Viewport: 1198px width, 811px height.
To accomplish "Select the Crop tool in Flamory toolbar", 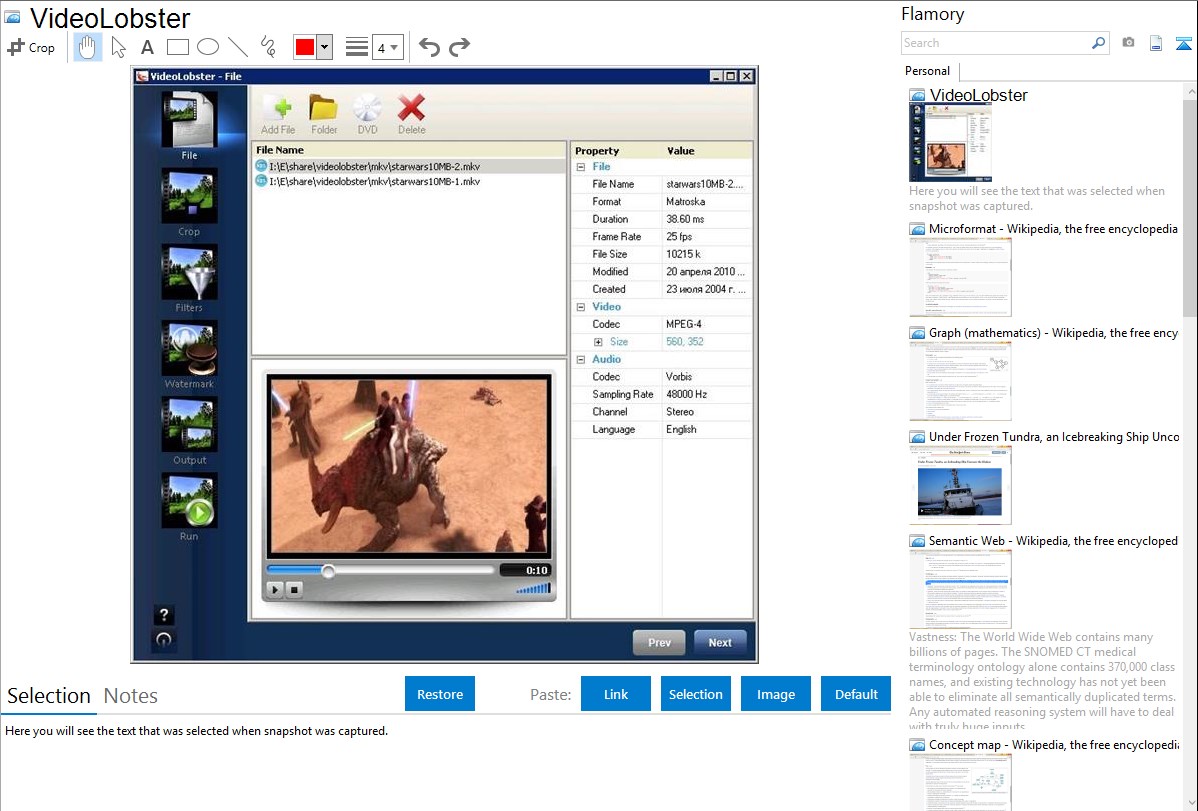I will point(31,47).
